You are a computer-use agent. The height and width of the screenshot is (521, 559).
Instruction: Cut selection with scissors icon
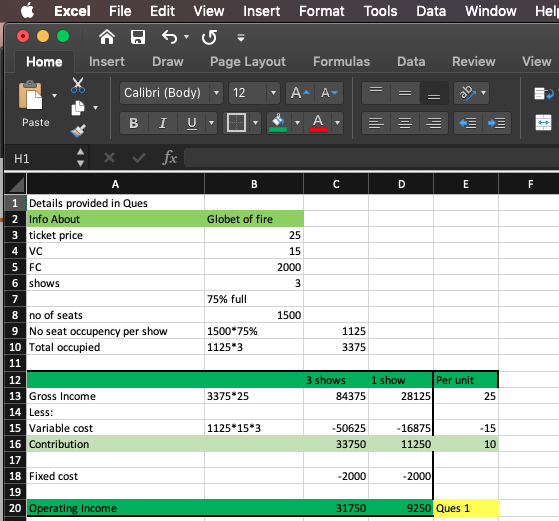[x=78, y=86]
